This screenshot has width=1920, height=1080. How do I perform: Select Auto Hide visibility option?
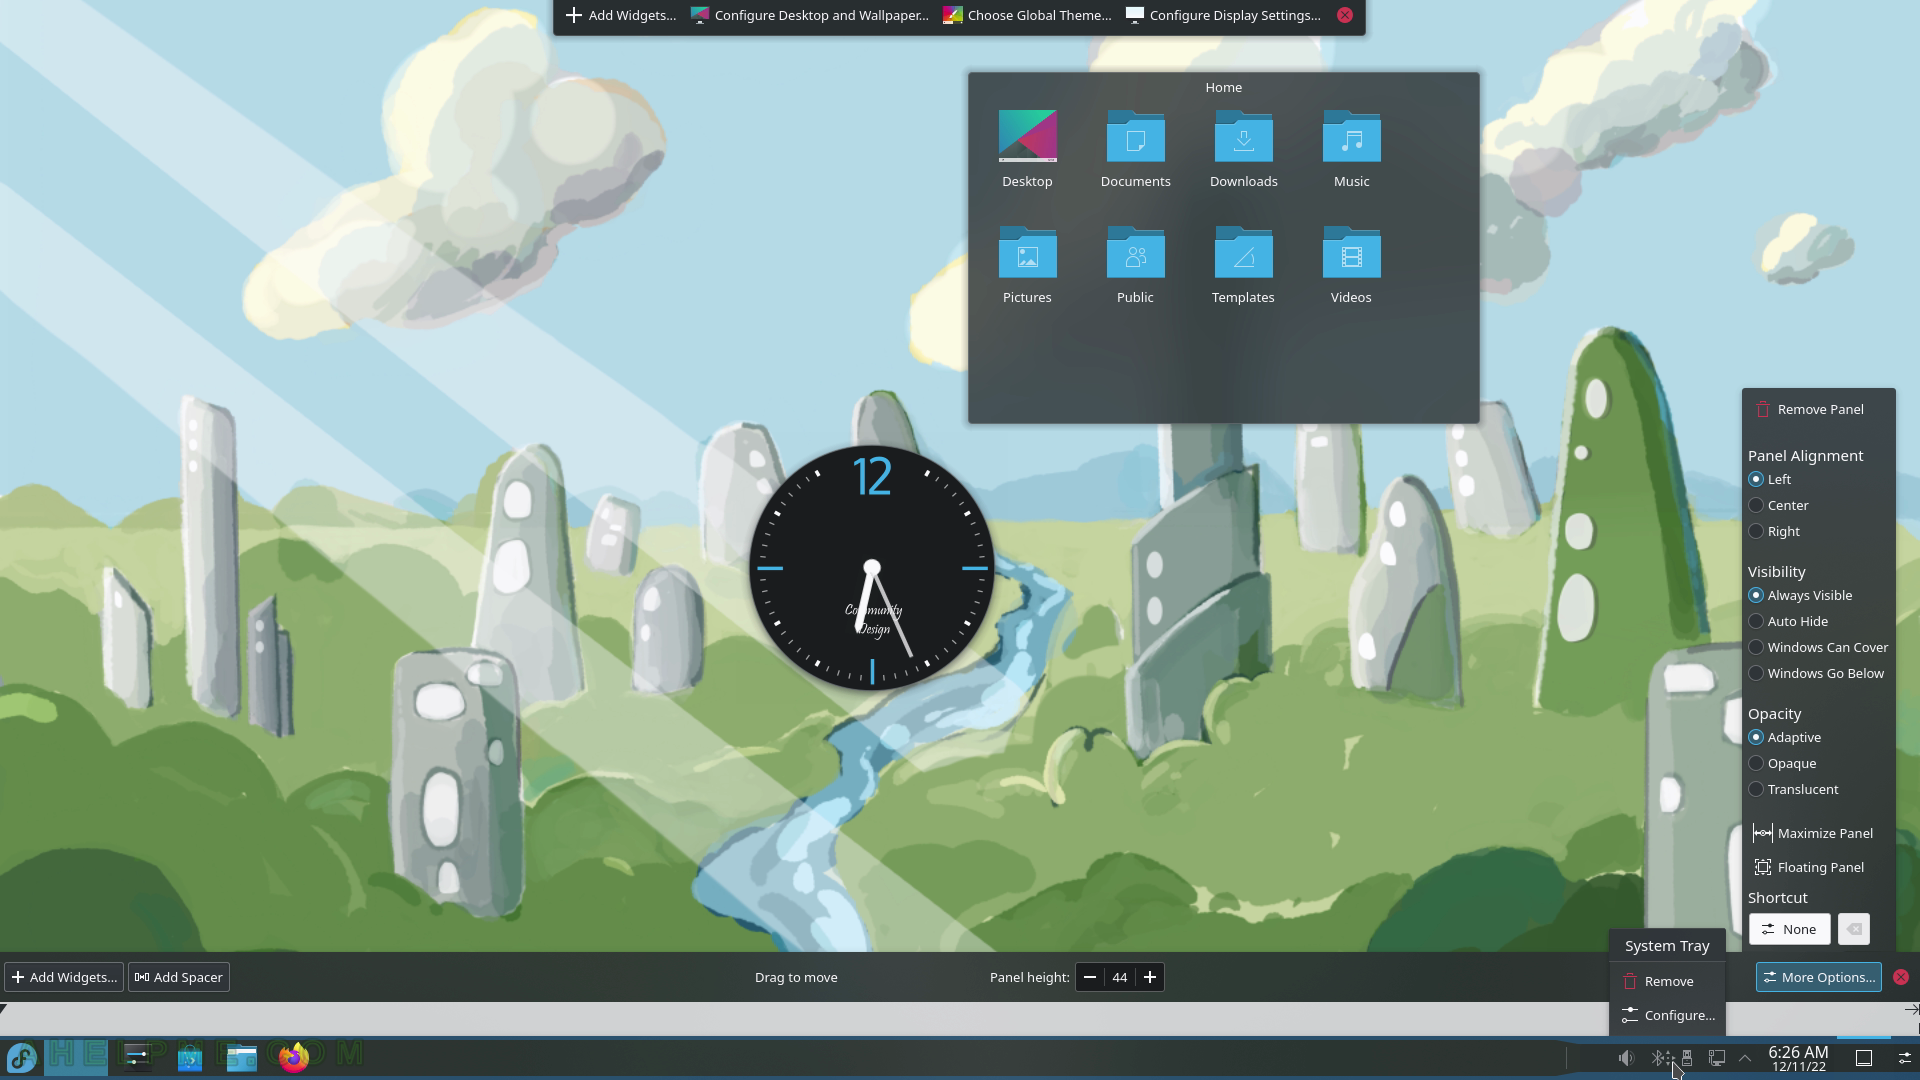pyautogui.click(x=1788, y=621)
